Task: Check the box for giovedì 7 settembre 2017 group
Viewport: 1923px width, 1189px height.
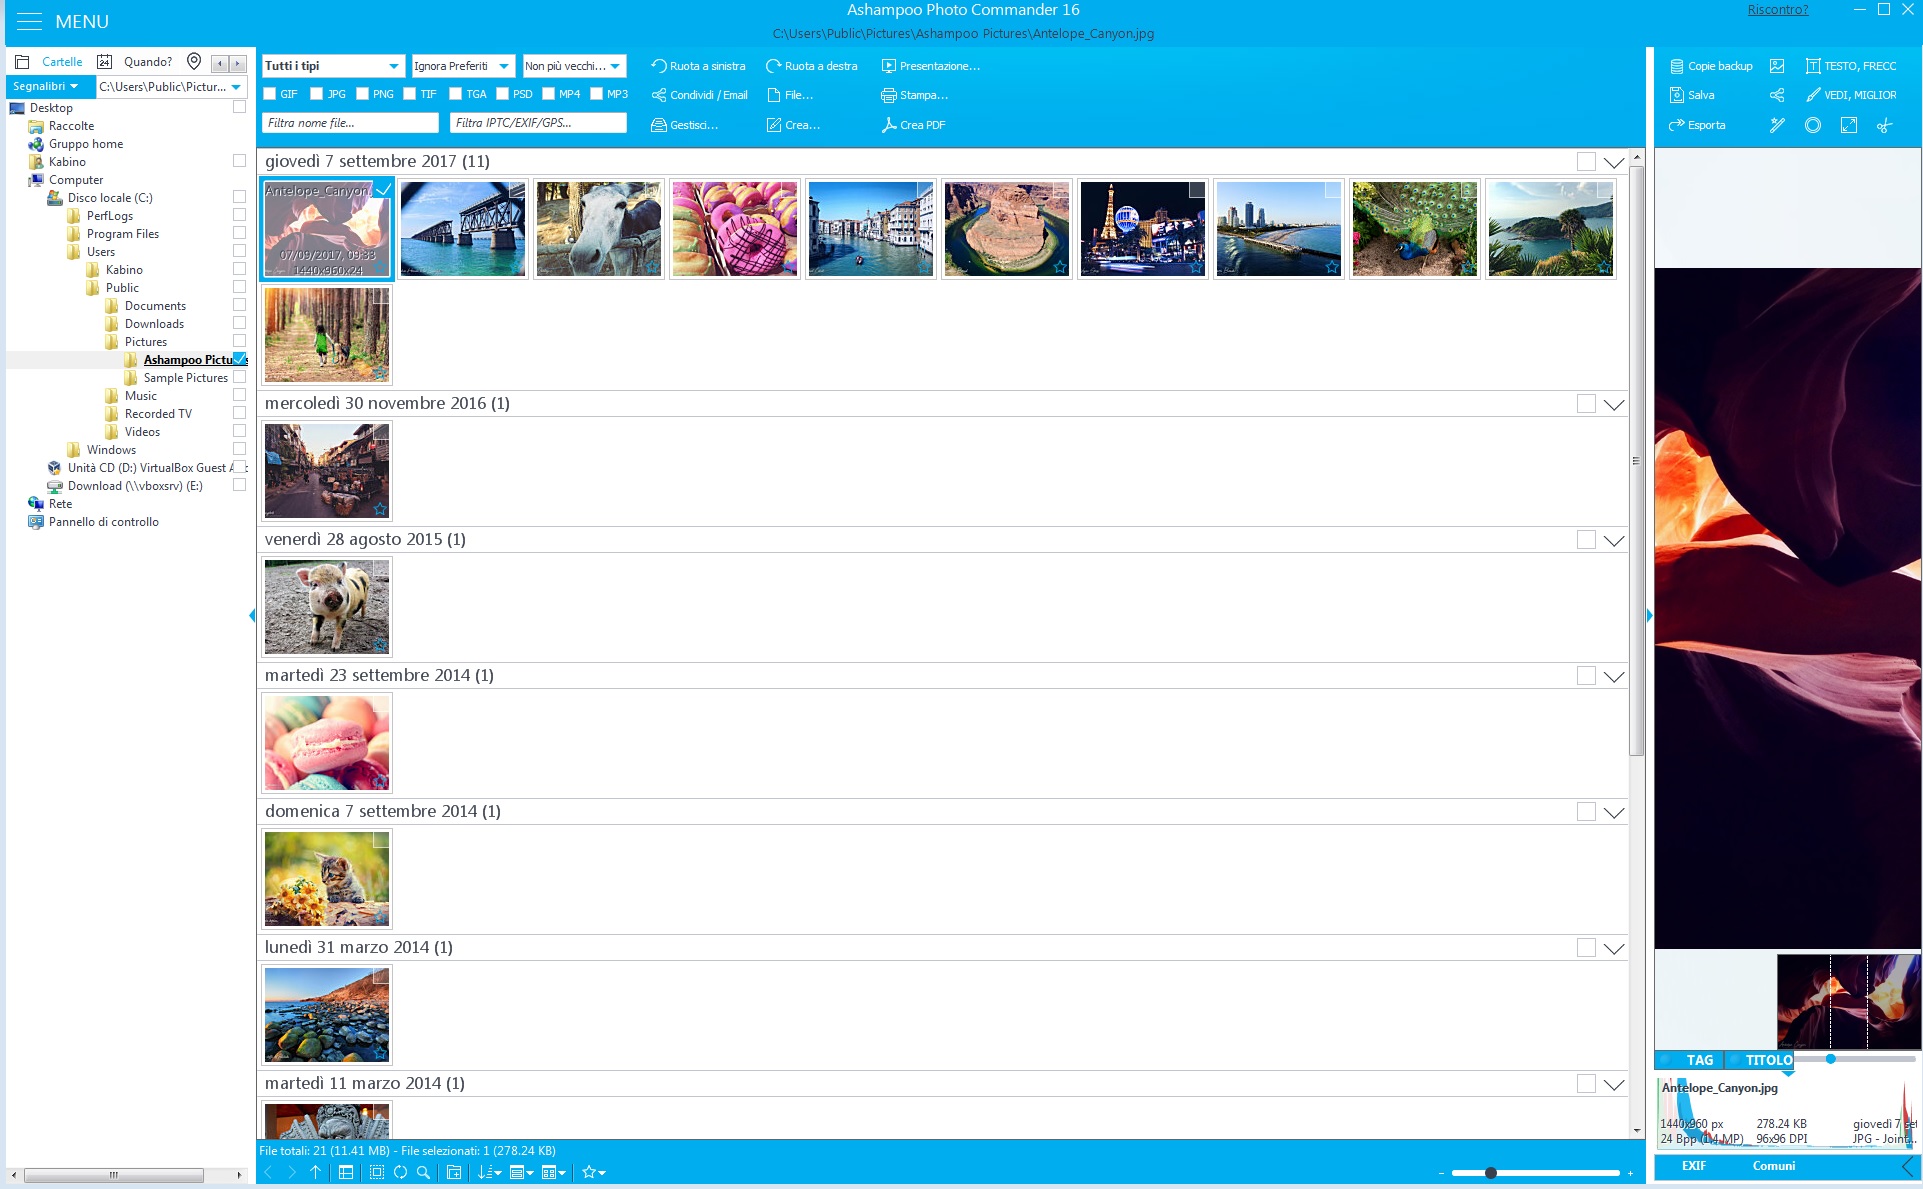Action: (1586, 162)
